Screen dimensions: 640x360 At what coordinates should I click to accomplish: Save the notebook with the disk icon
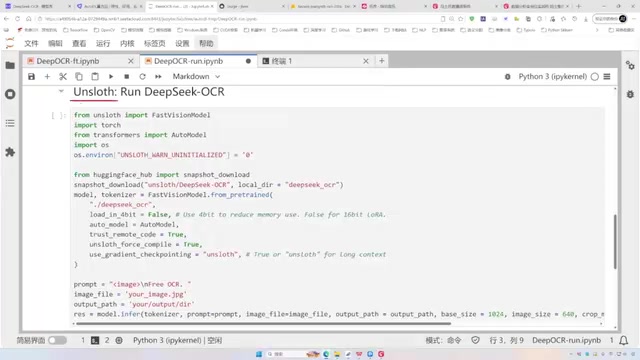click(x=31, y=76)
